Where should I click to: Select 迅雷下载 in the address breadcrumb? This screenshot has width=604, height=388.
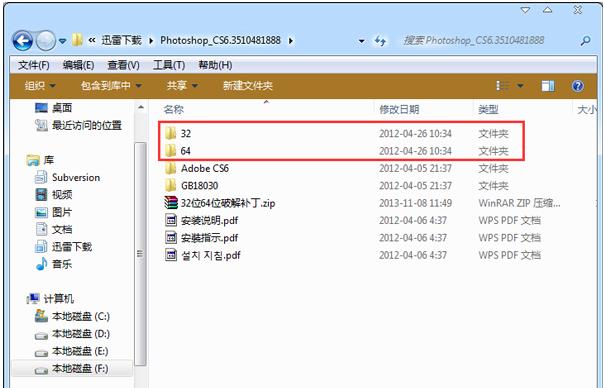coord(121,40)
